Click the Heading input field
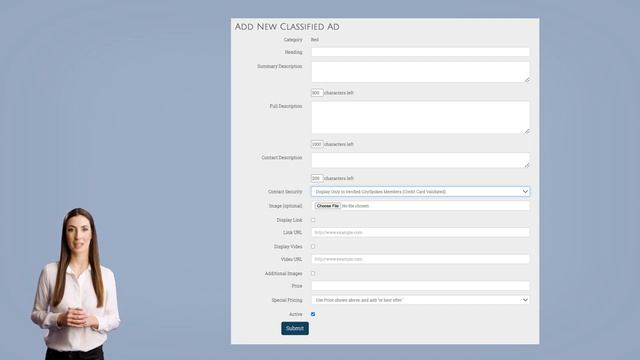Image resolution: width=640 pixels, height=360 pixels. tap(420, 52)
